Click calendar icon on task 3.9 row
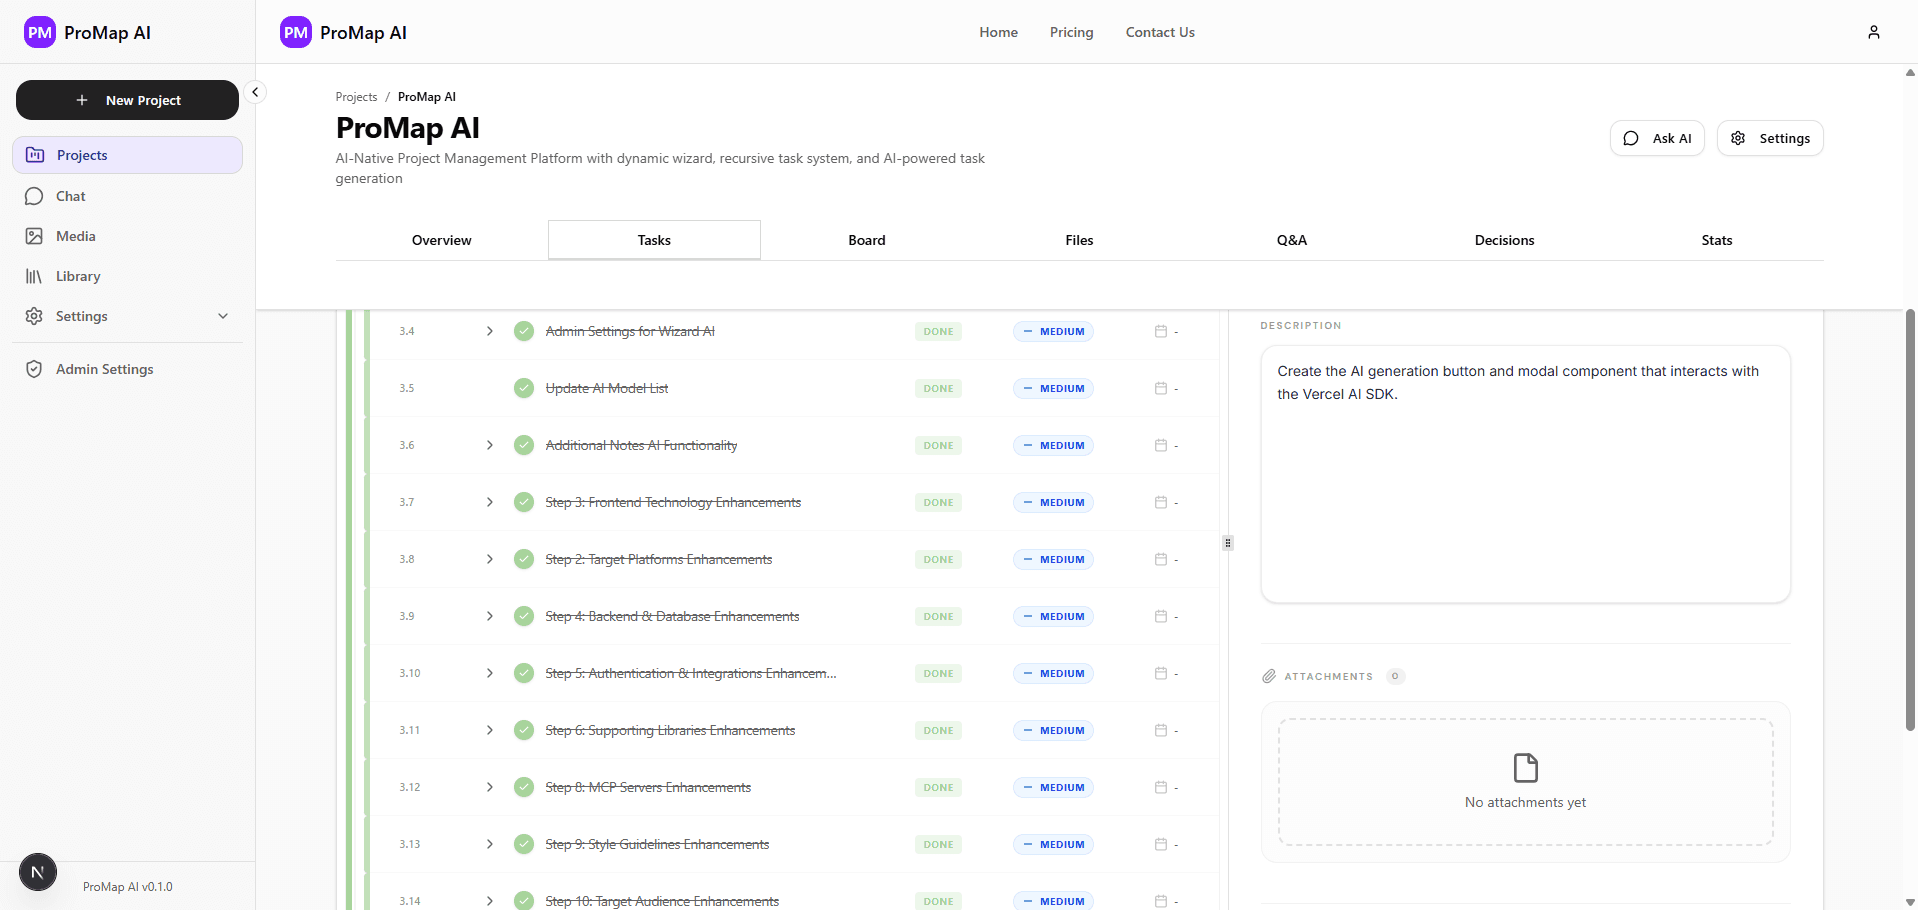 1160,616
